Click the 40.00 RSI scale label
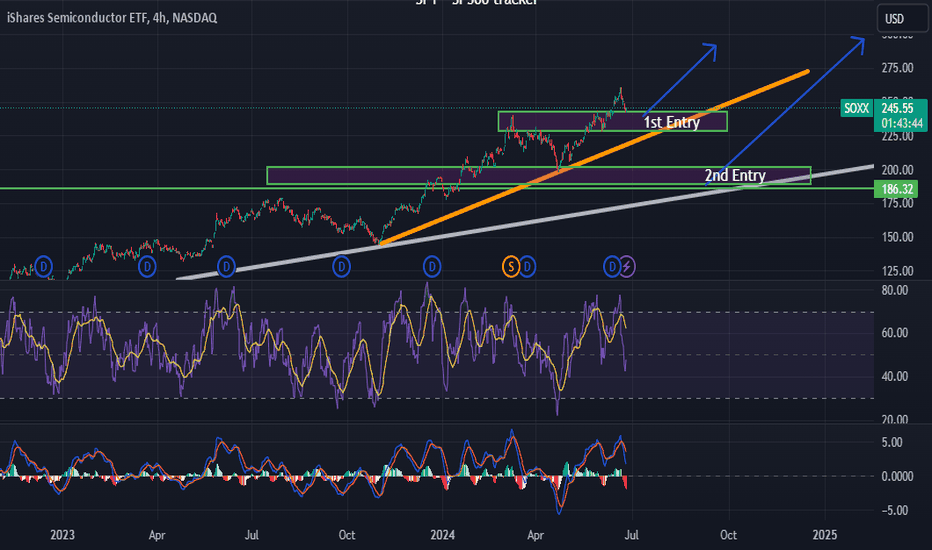Viewport: 932px width, 550px height. click(895, 376)
